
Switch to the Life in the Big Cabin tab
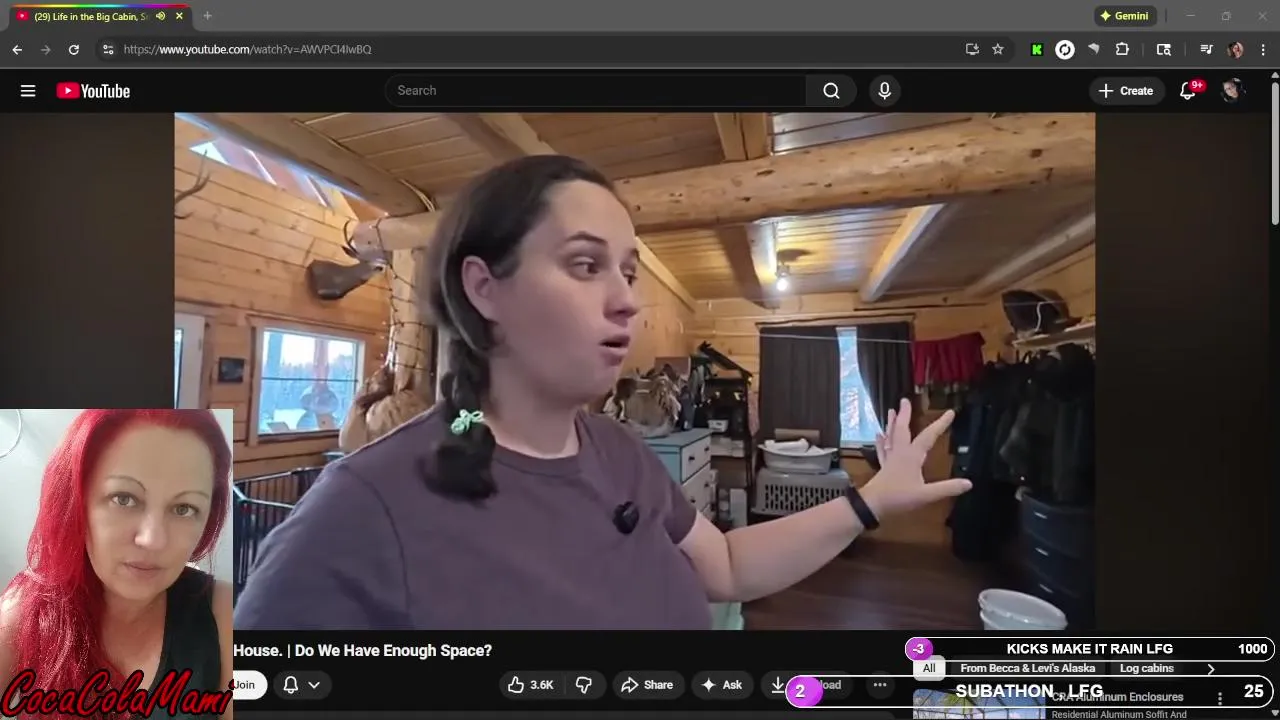point(90,16)
